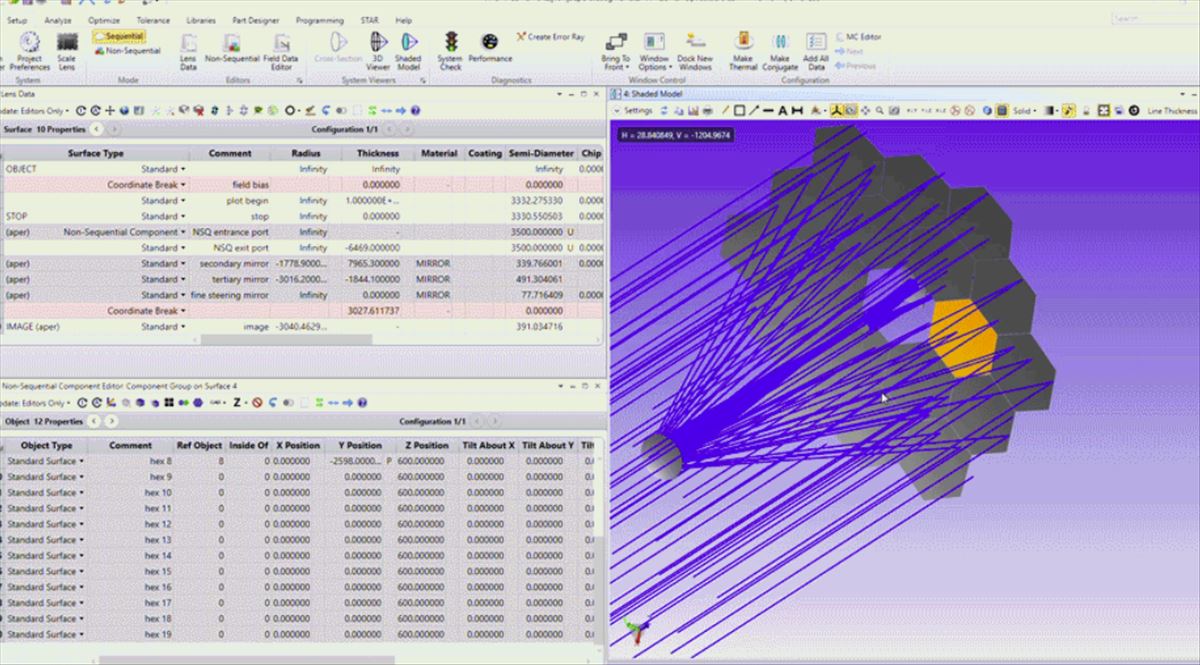The image size is (1200, 665).
Task: Open the Solid render style dropdown
Action: [1023, 111]
